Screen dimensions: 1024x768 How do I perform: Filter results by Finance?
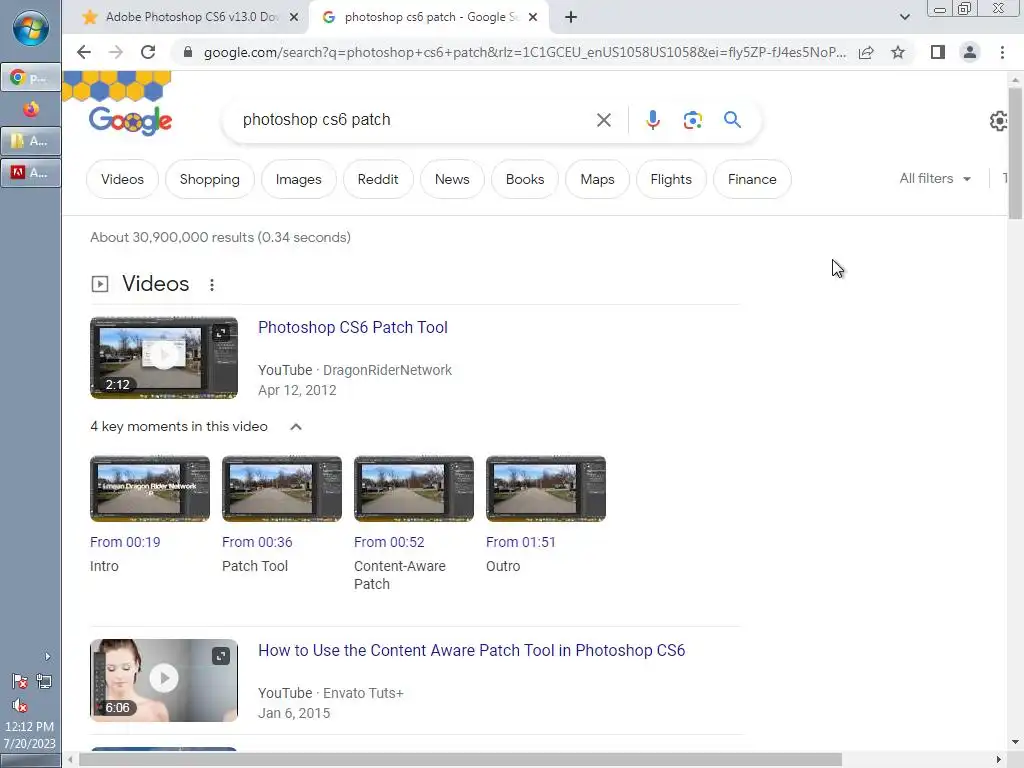(752, 179)
